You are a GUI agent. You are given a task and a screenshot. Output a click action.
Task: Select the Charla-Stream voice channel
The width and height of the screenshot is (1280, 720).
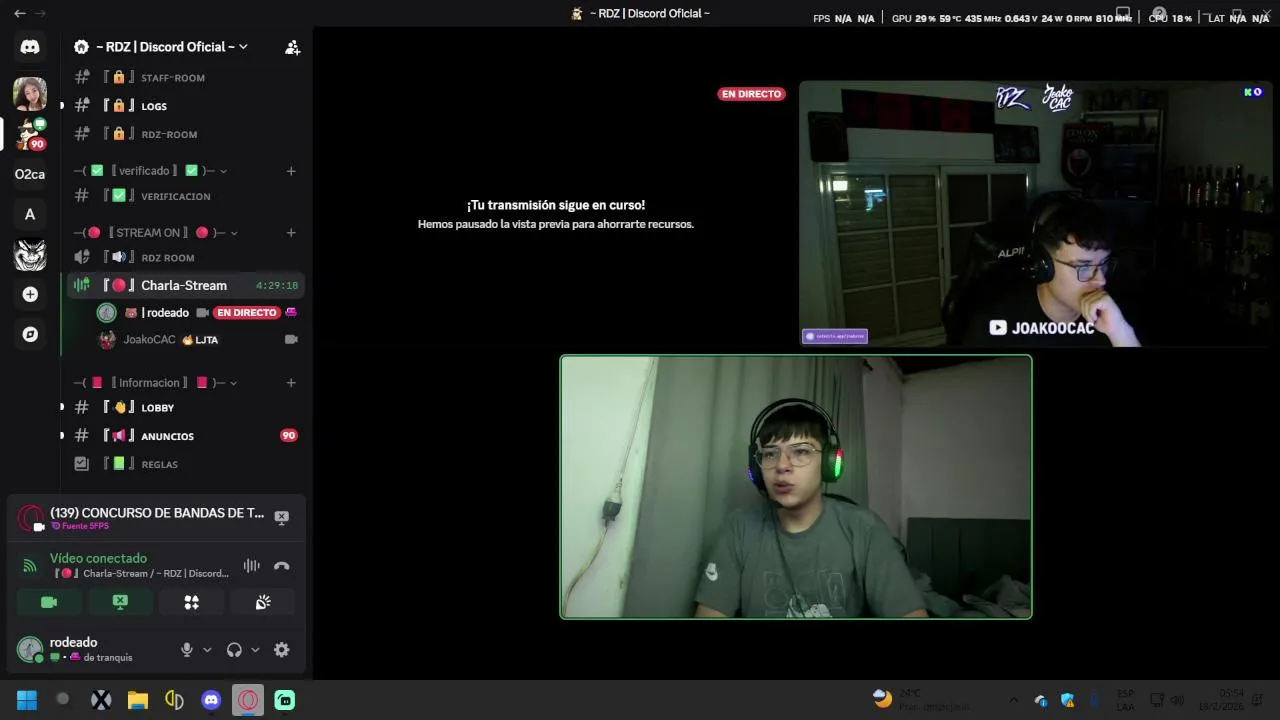point(184,285)
